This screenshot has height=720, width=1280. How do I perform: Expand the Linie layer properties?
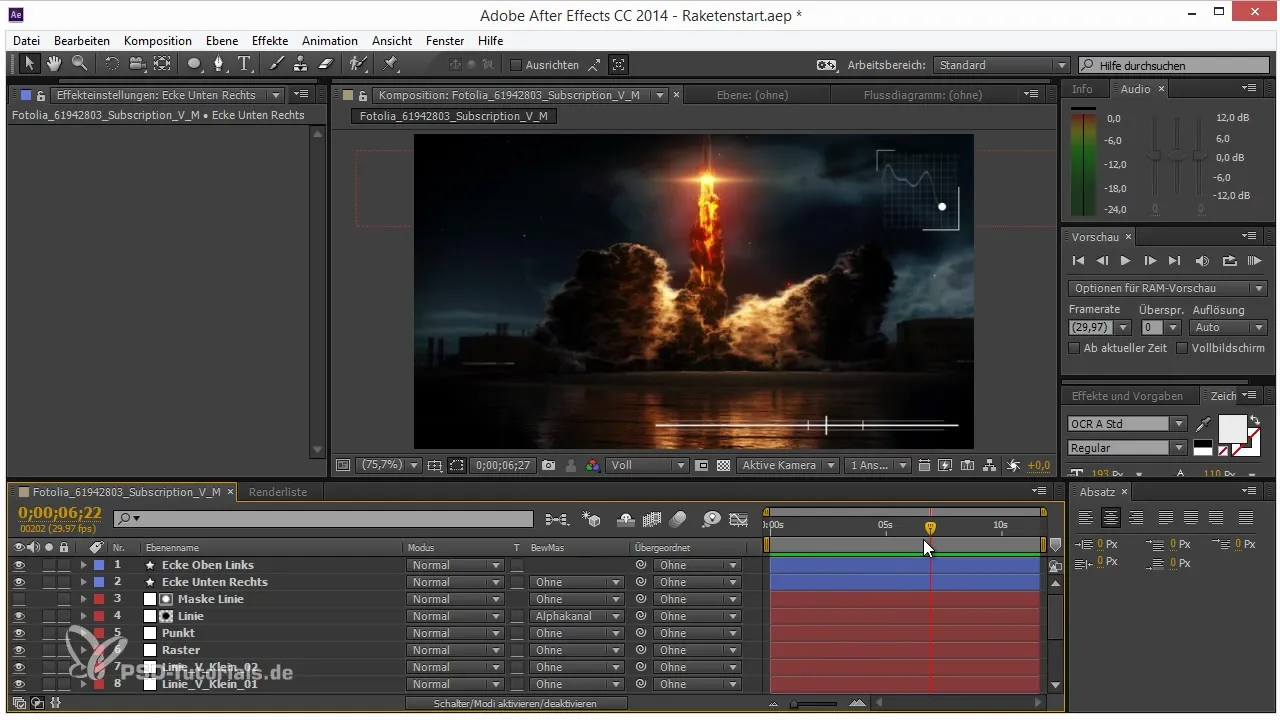(x=84, y=616)
